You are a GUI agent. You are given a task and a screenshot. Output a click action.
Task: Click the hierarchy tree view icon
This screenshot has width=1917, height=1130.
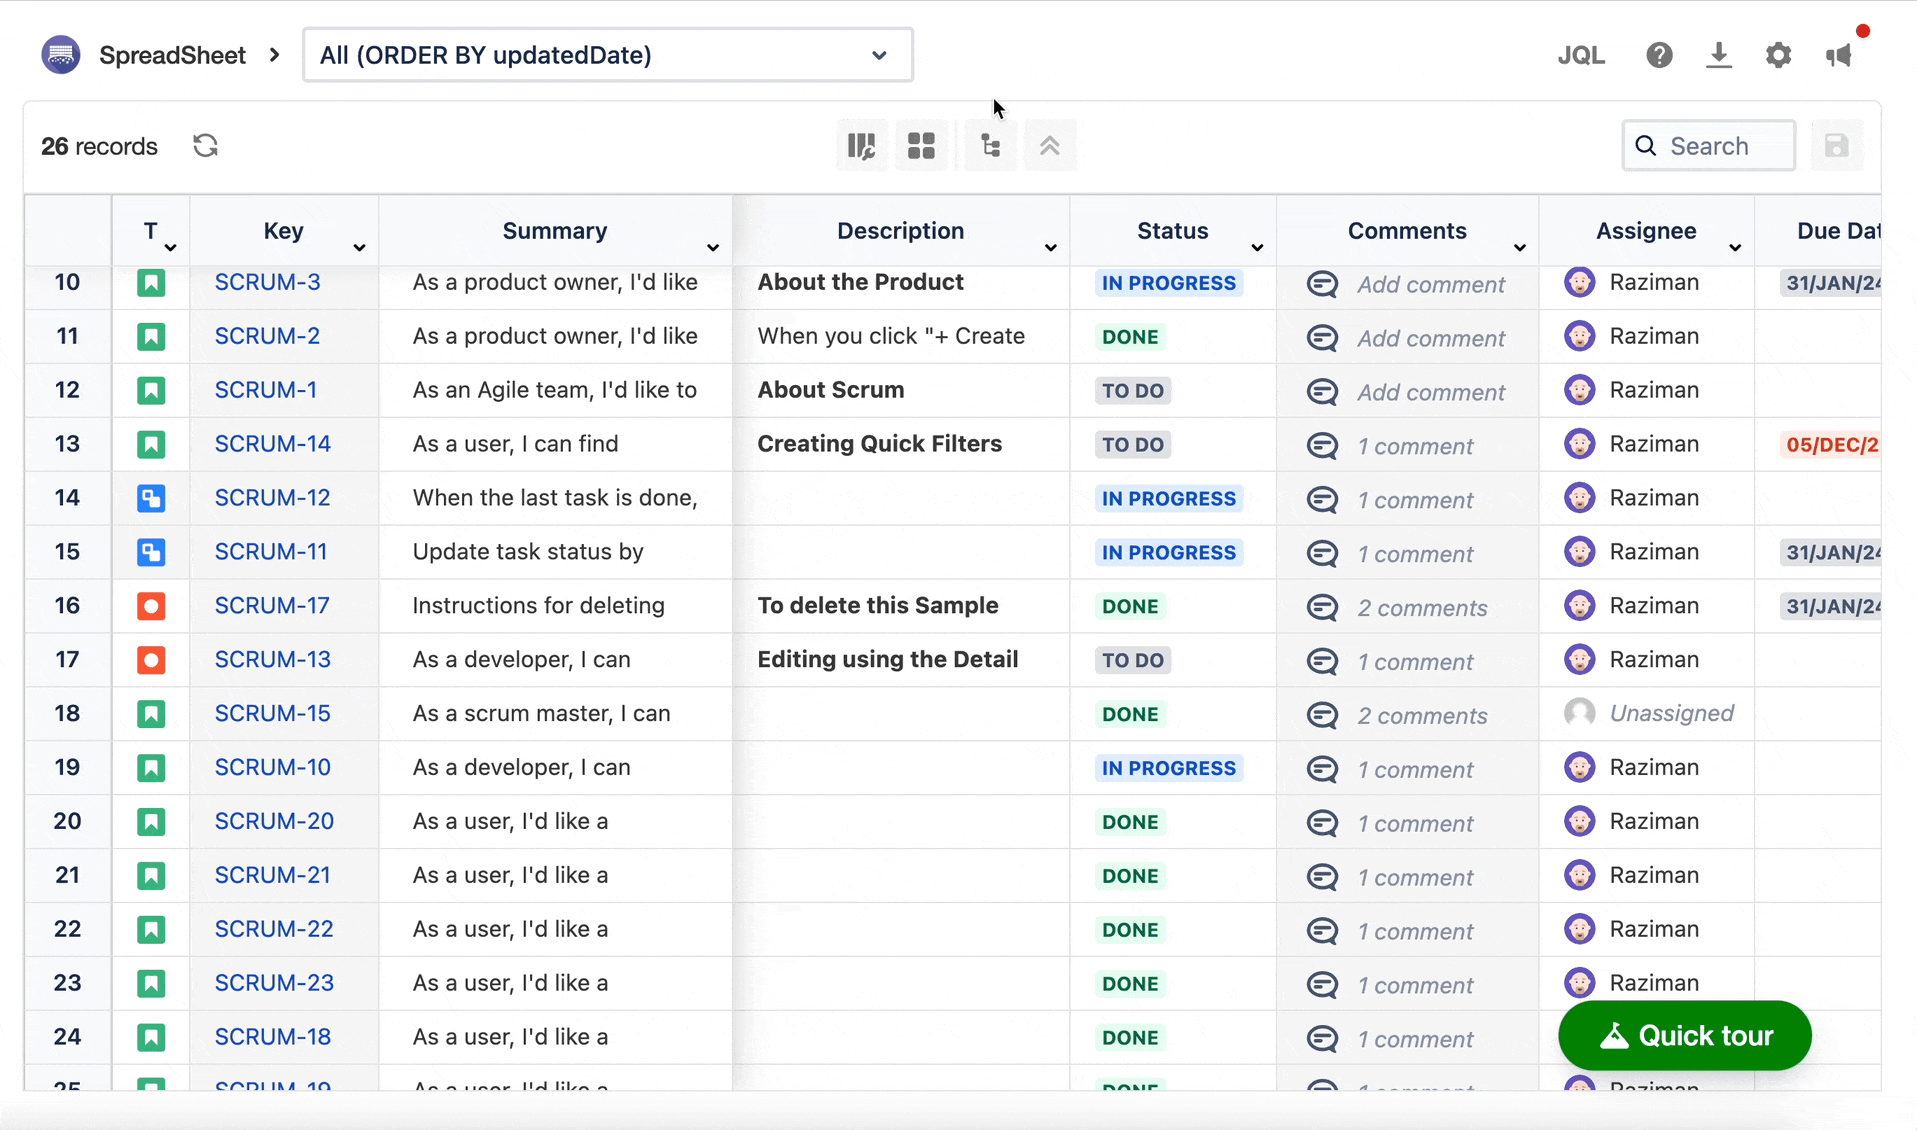pyautogui.click(x=990, y=146)
